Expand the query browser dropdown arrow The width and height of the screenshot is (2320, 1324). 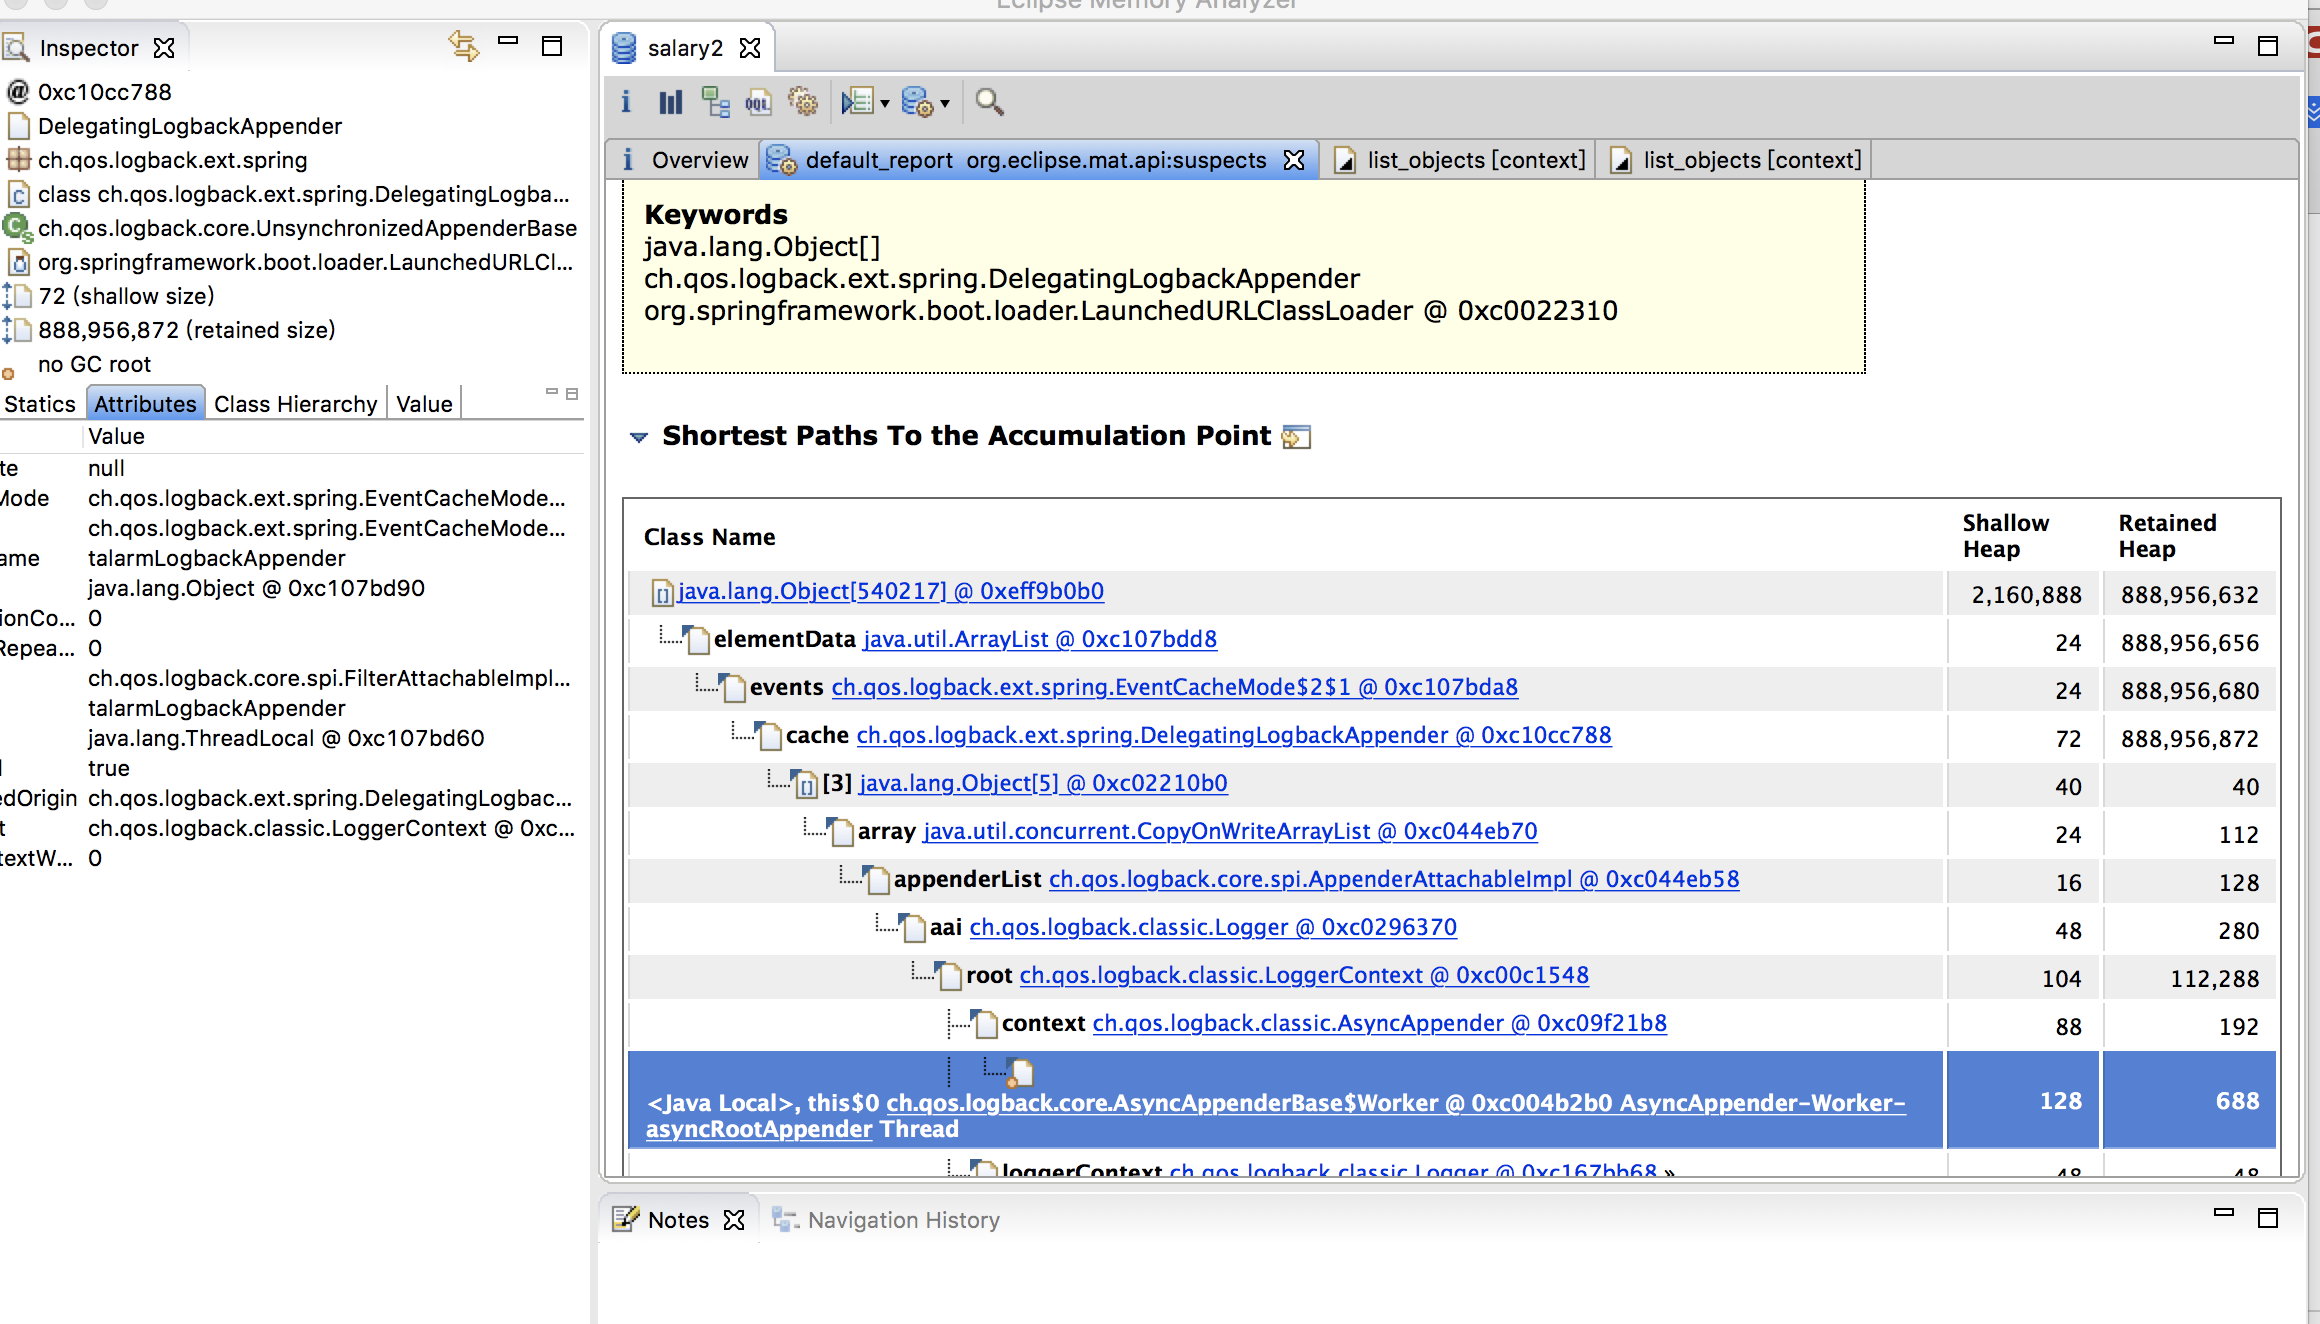[x=945, y=103]
